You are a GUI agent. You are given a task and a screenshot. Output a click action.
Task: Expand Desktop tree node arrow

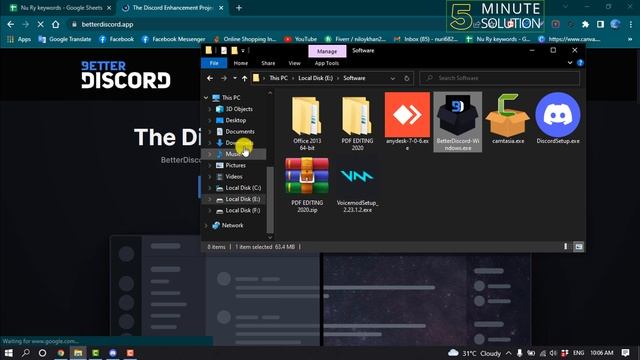click(x=210, y=120)
